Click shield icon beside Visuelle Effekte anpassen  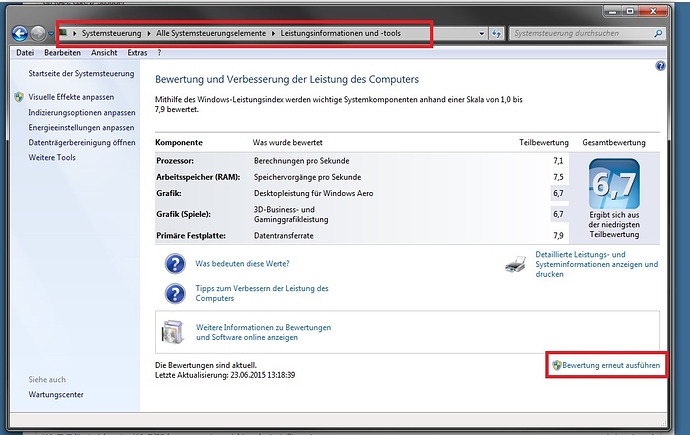(19, 97)
